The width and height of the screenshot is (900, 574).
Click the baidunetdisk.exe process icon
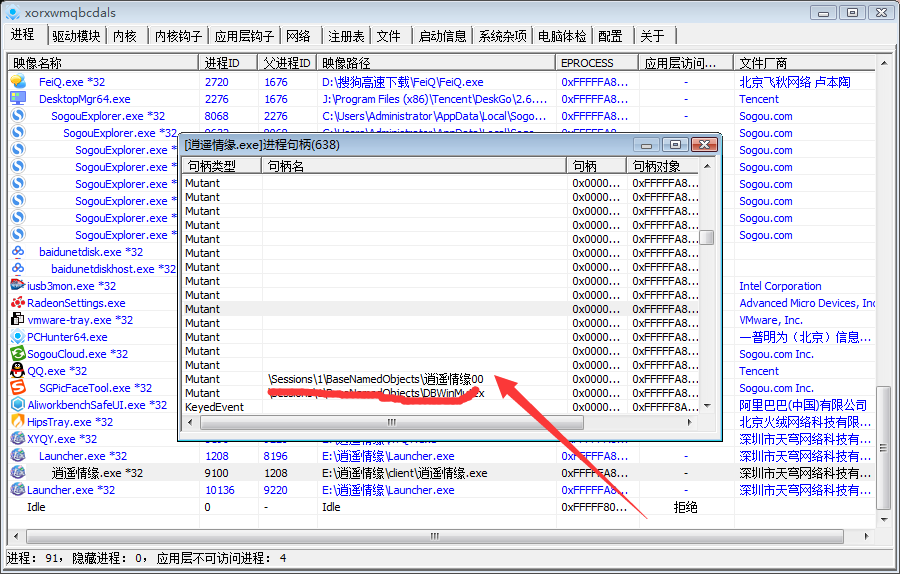[18, 251]
